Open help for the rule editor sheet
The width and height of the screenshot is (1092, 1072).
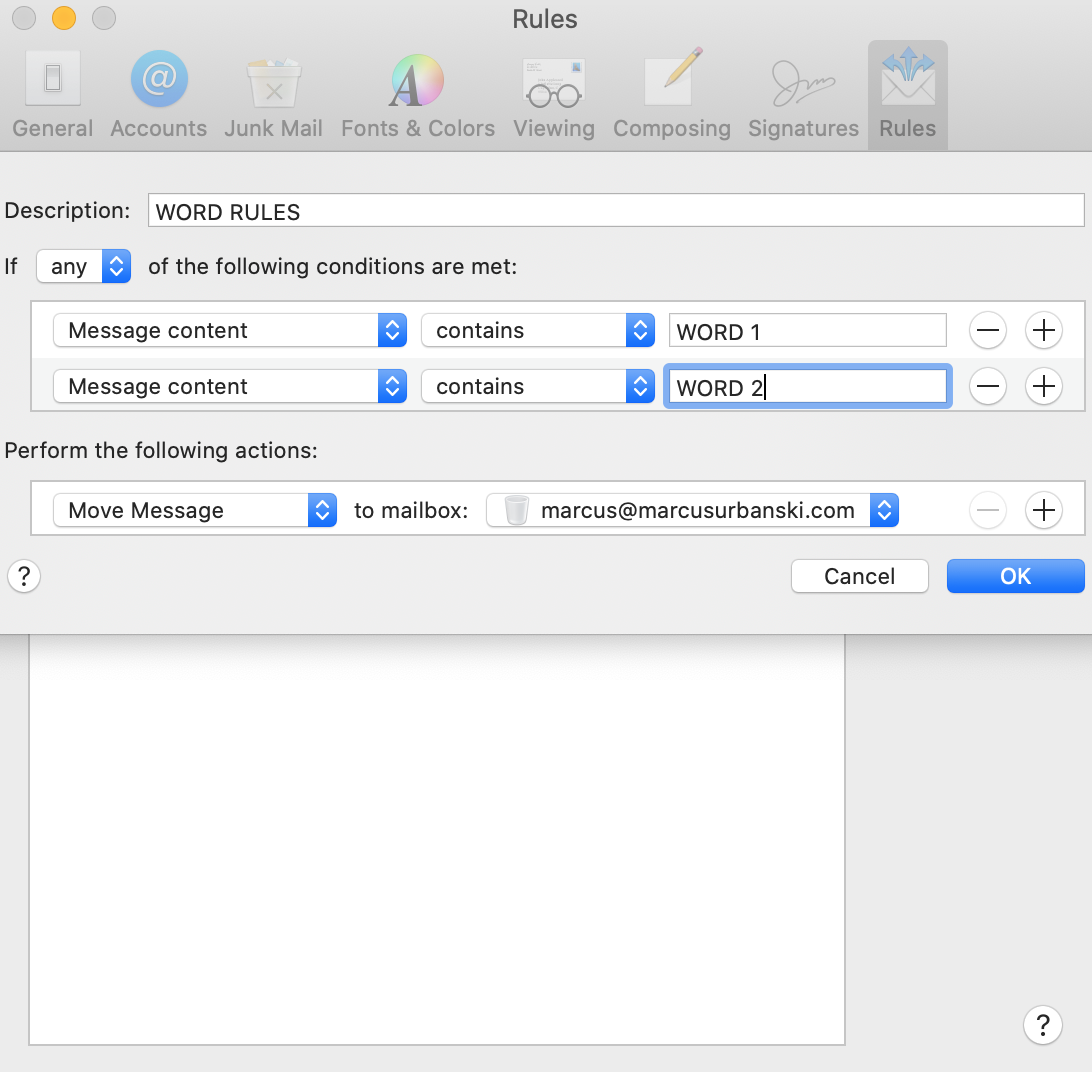pos(24,576)
